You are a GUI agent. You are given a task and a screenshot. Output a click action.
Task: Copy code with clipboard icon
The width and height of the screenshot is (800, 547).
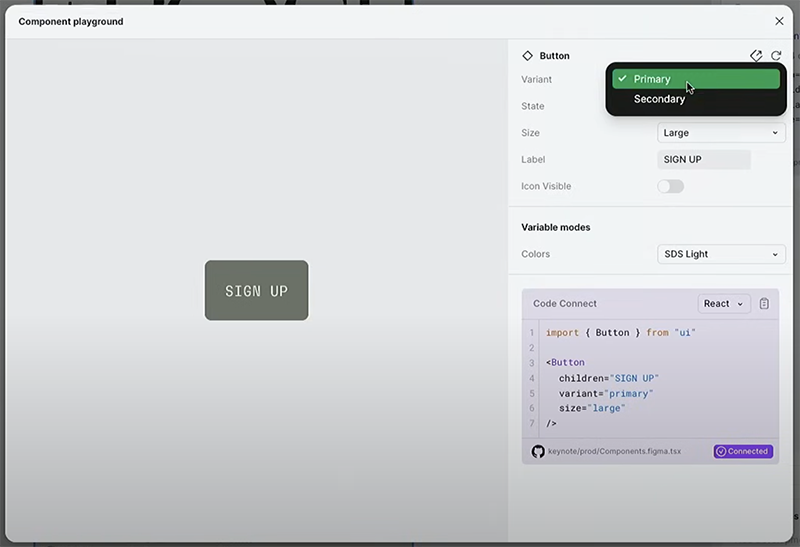(764, 304)
